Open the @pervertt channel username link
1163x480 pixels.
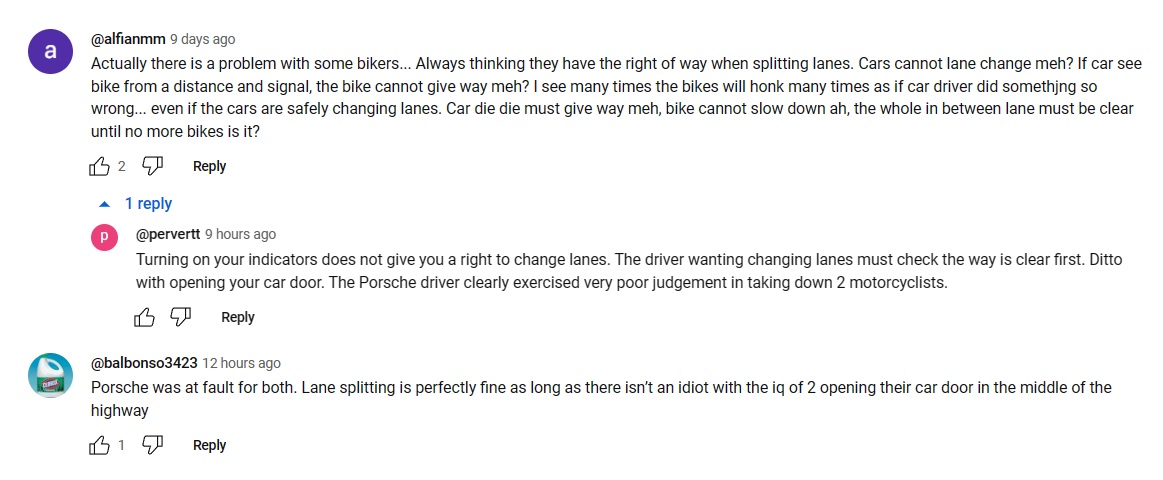[168, 234]
